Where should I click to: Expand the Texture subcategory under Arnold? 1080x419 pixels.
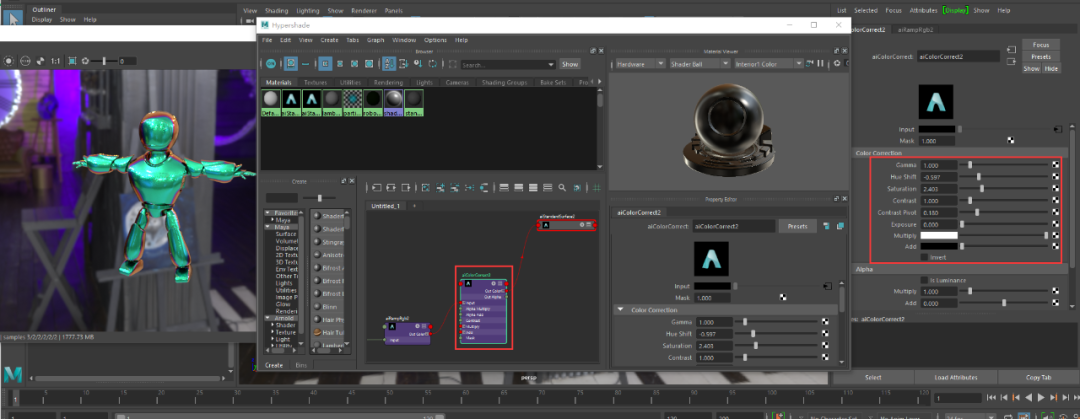272,331
